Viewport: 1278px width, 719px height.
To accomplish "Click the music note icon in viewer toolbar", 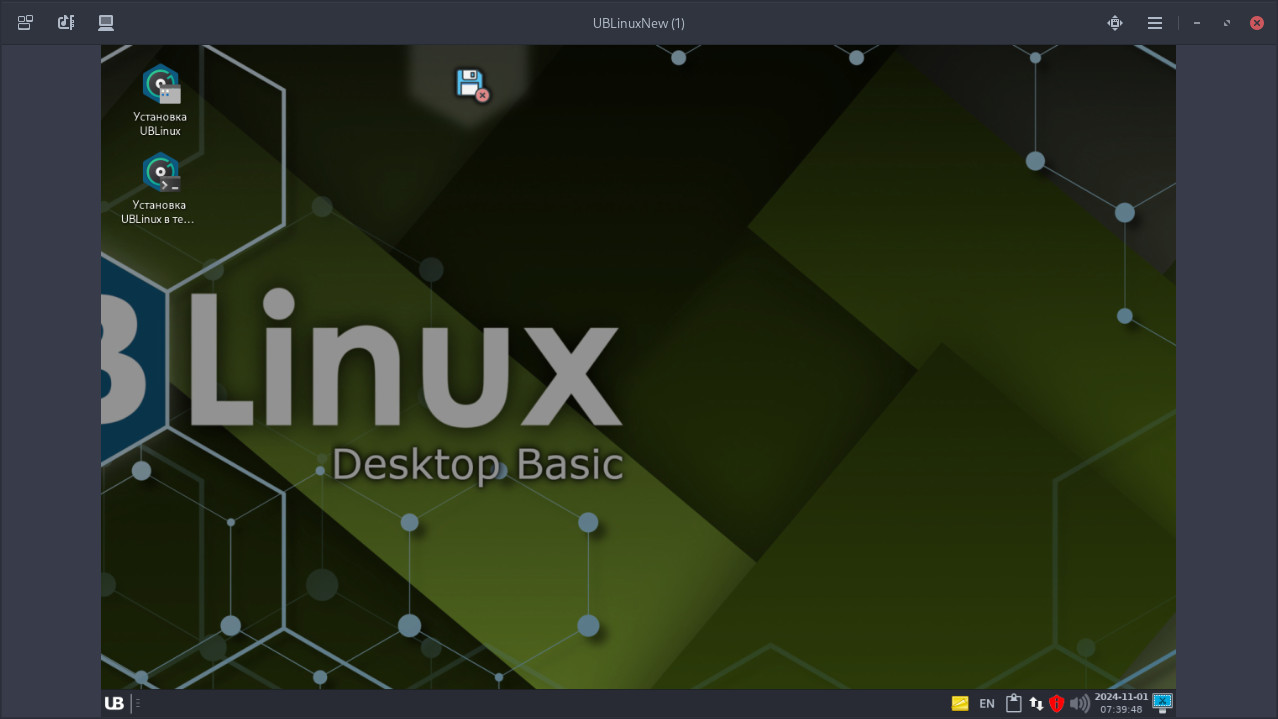I will (x=66, y=23).
